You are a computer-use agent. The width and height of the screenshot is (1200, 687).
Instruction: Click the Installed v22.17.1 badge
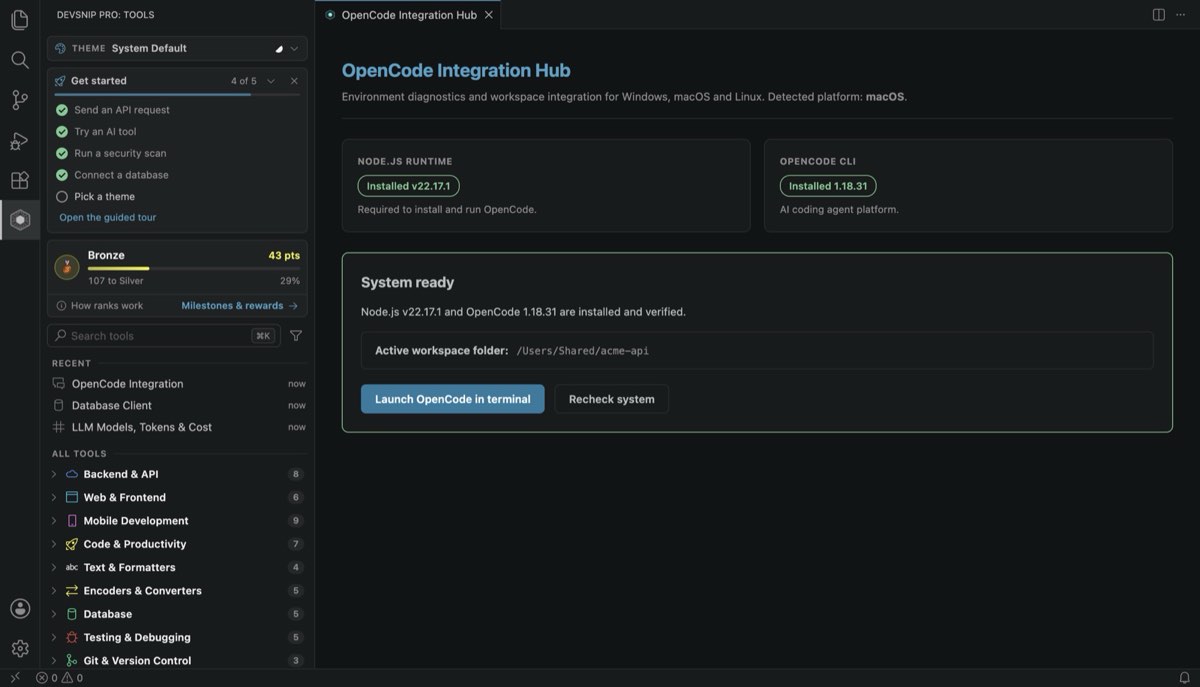(408, 186)
